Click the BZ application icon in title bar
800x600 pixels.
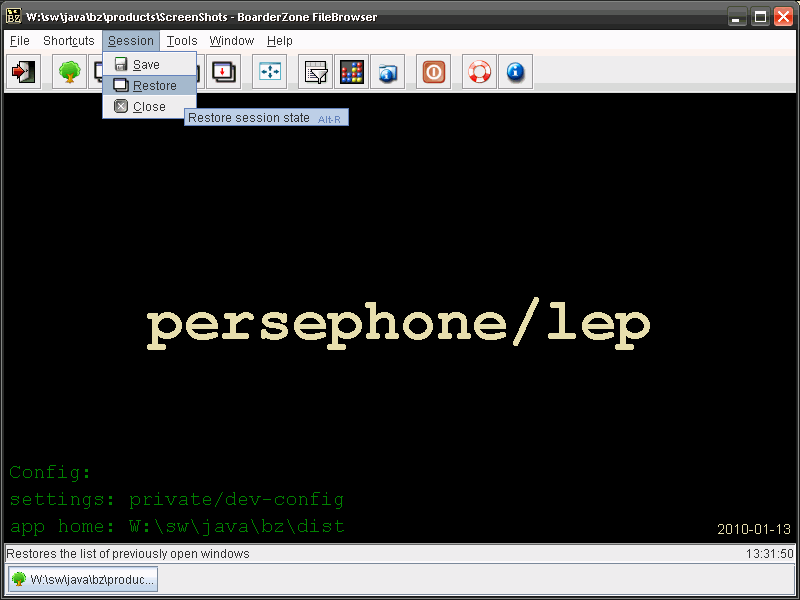[14, 16]
